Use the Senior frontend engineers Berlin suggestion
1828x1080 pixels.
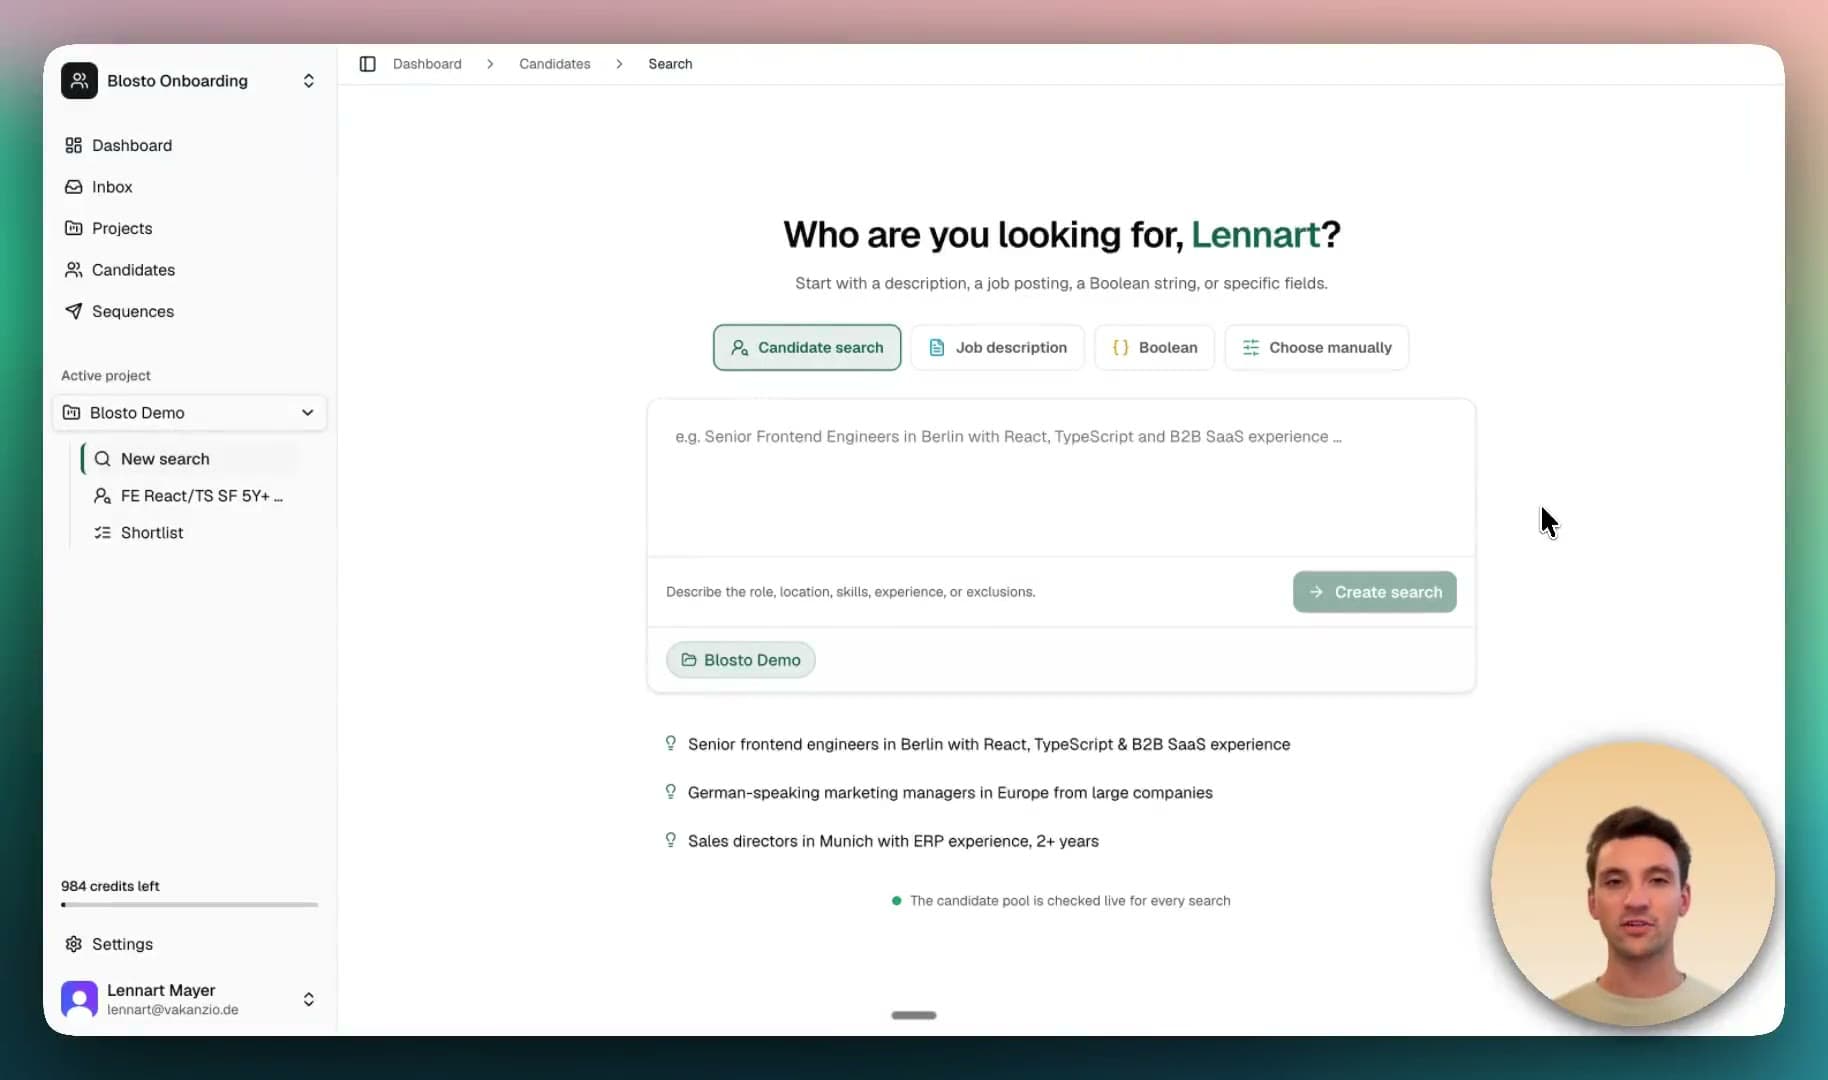pyautogui.click(x=989, y=744)
